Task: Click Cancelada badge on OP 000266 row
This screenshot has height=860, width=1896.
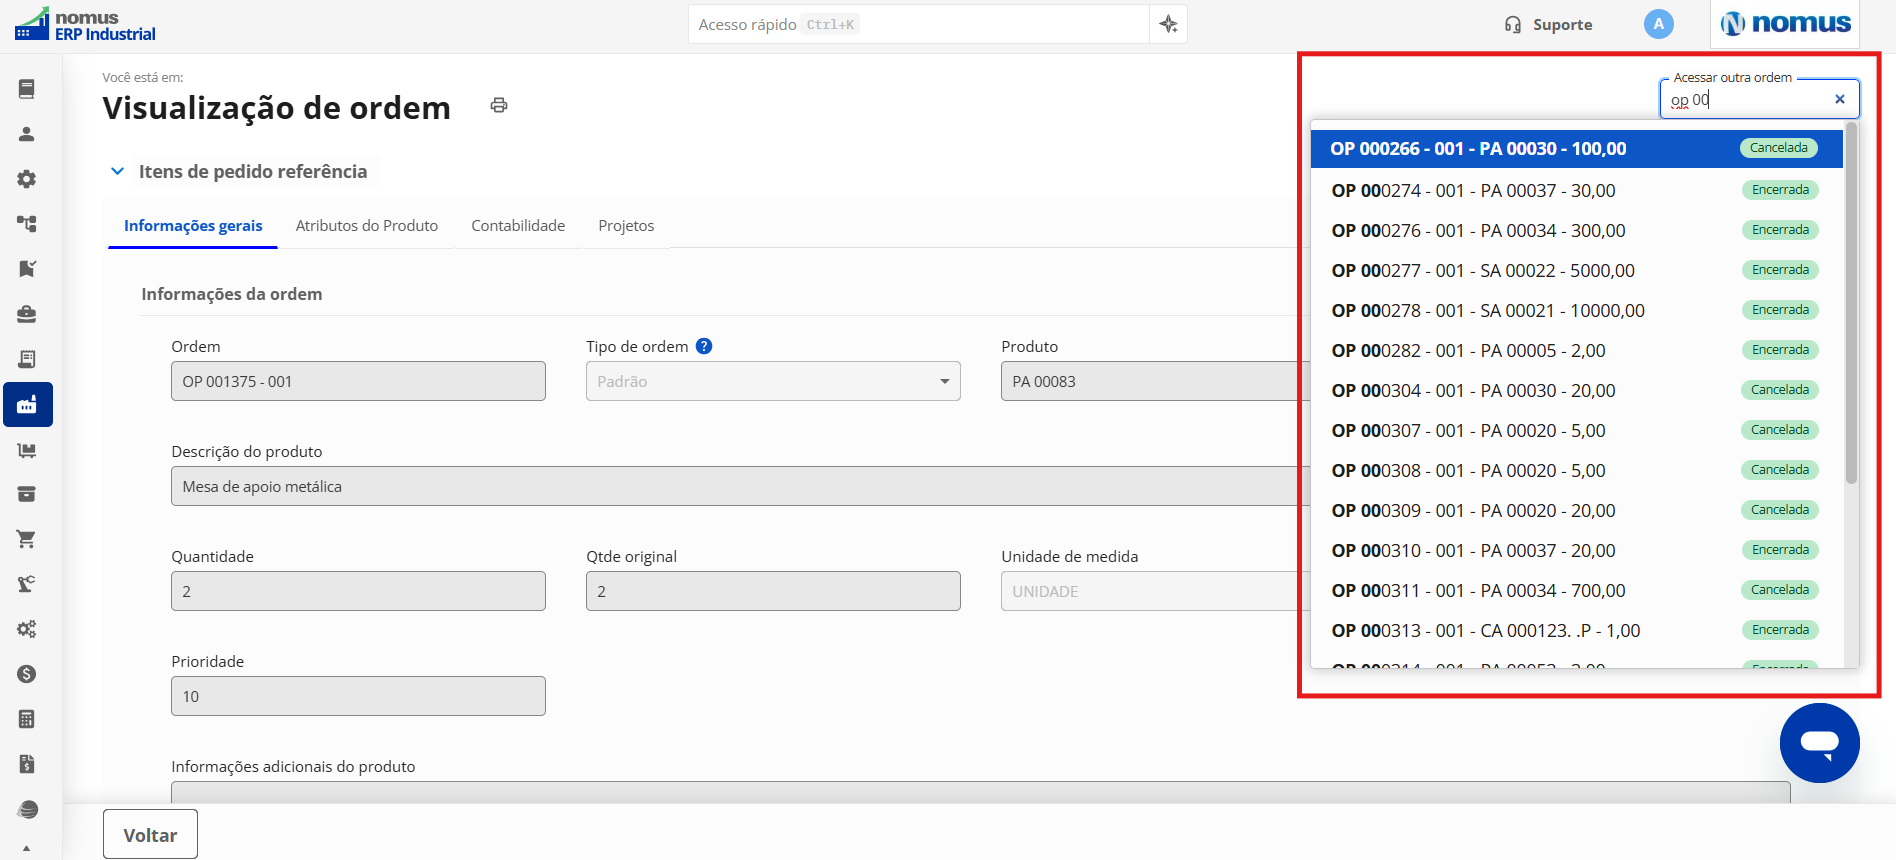Action: (x=1778, y=148)
